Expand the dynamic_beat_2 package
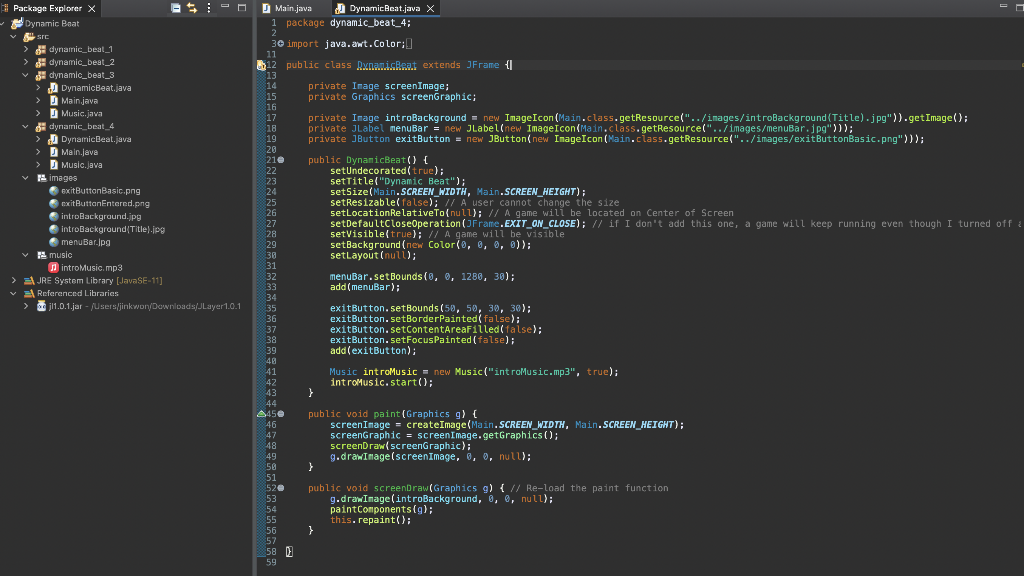1024x576 pixels. pyautogui.click(x=27, y=62)
